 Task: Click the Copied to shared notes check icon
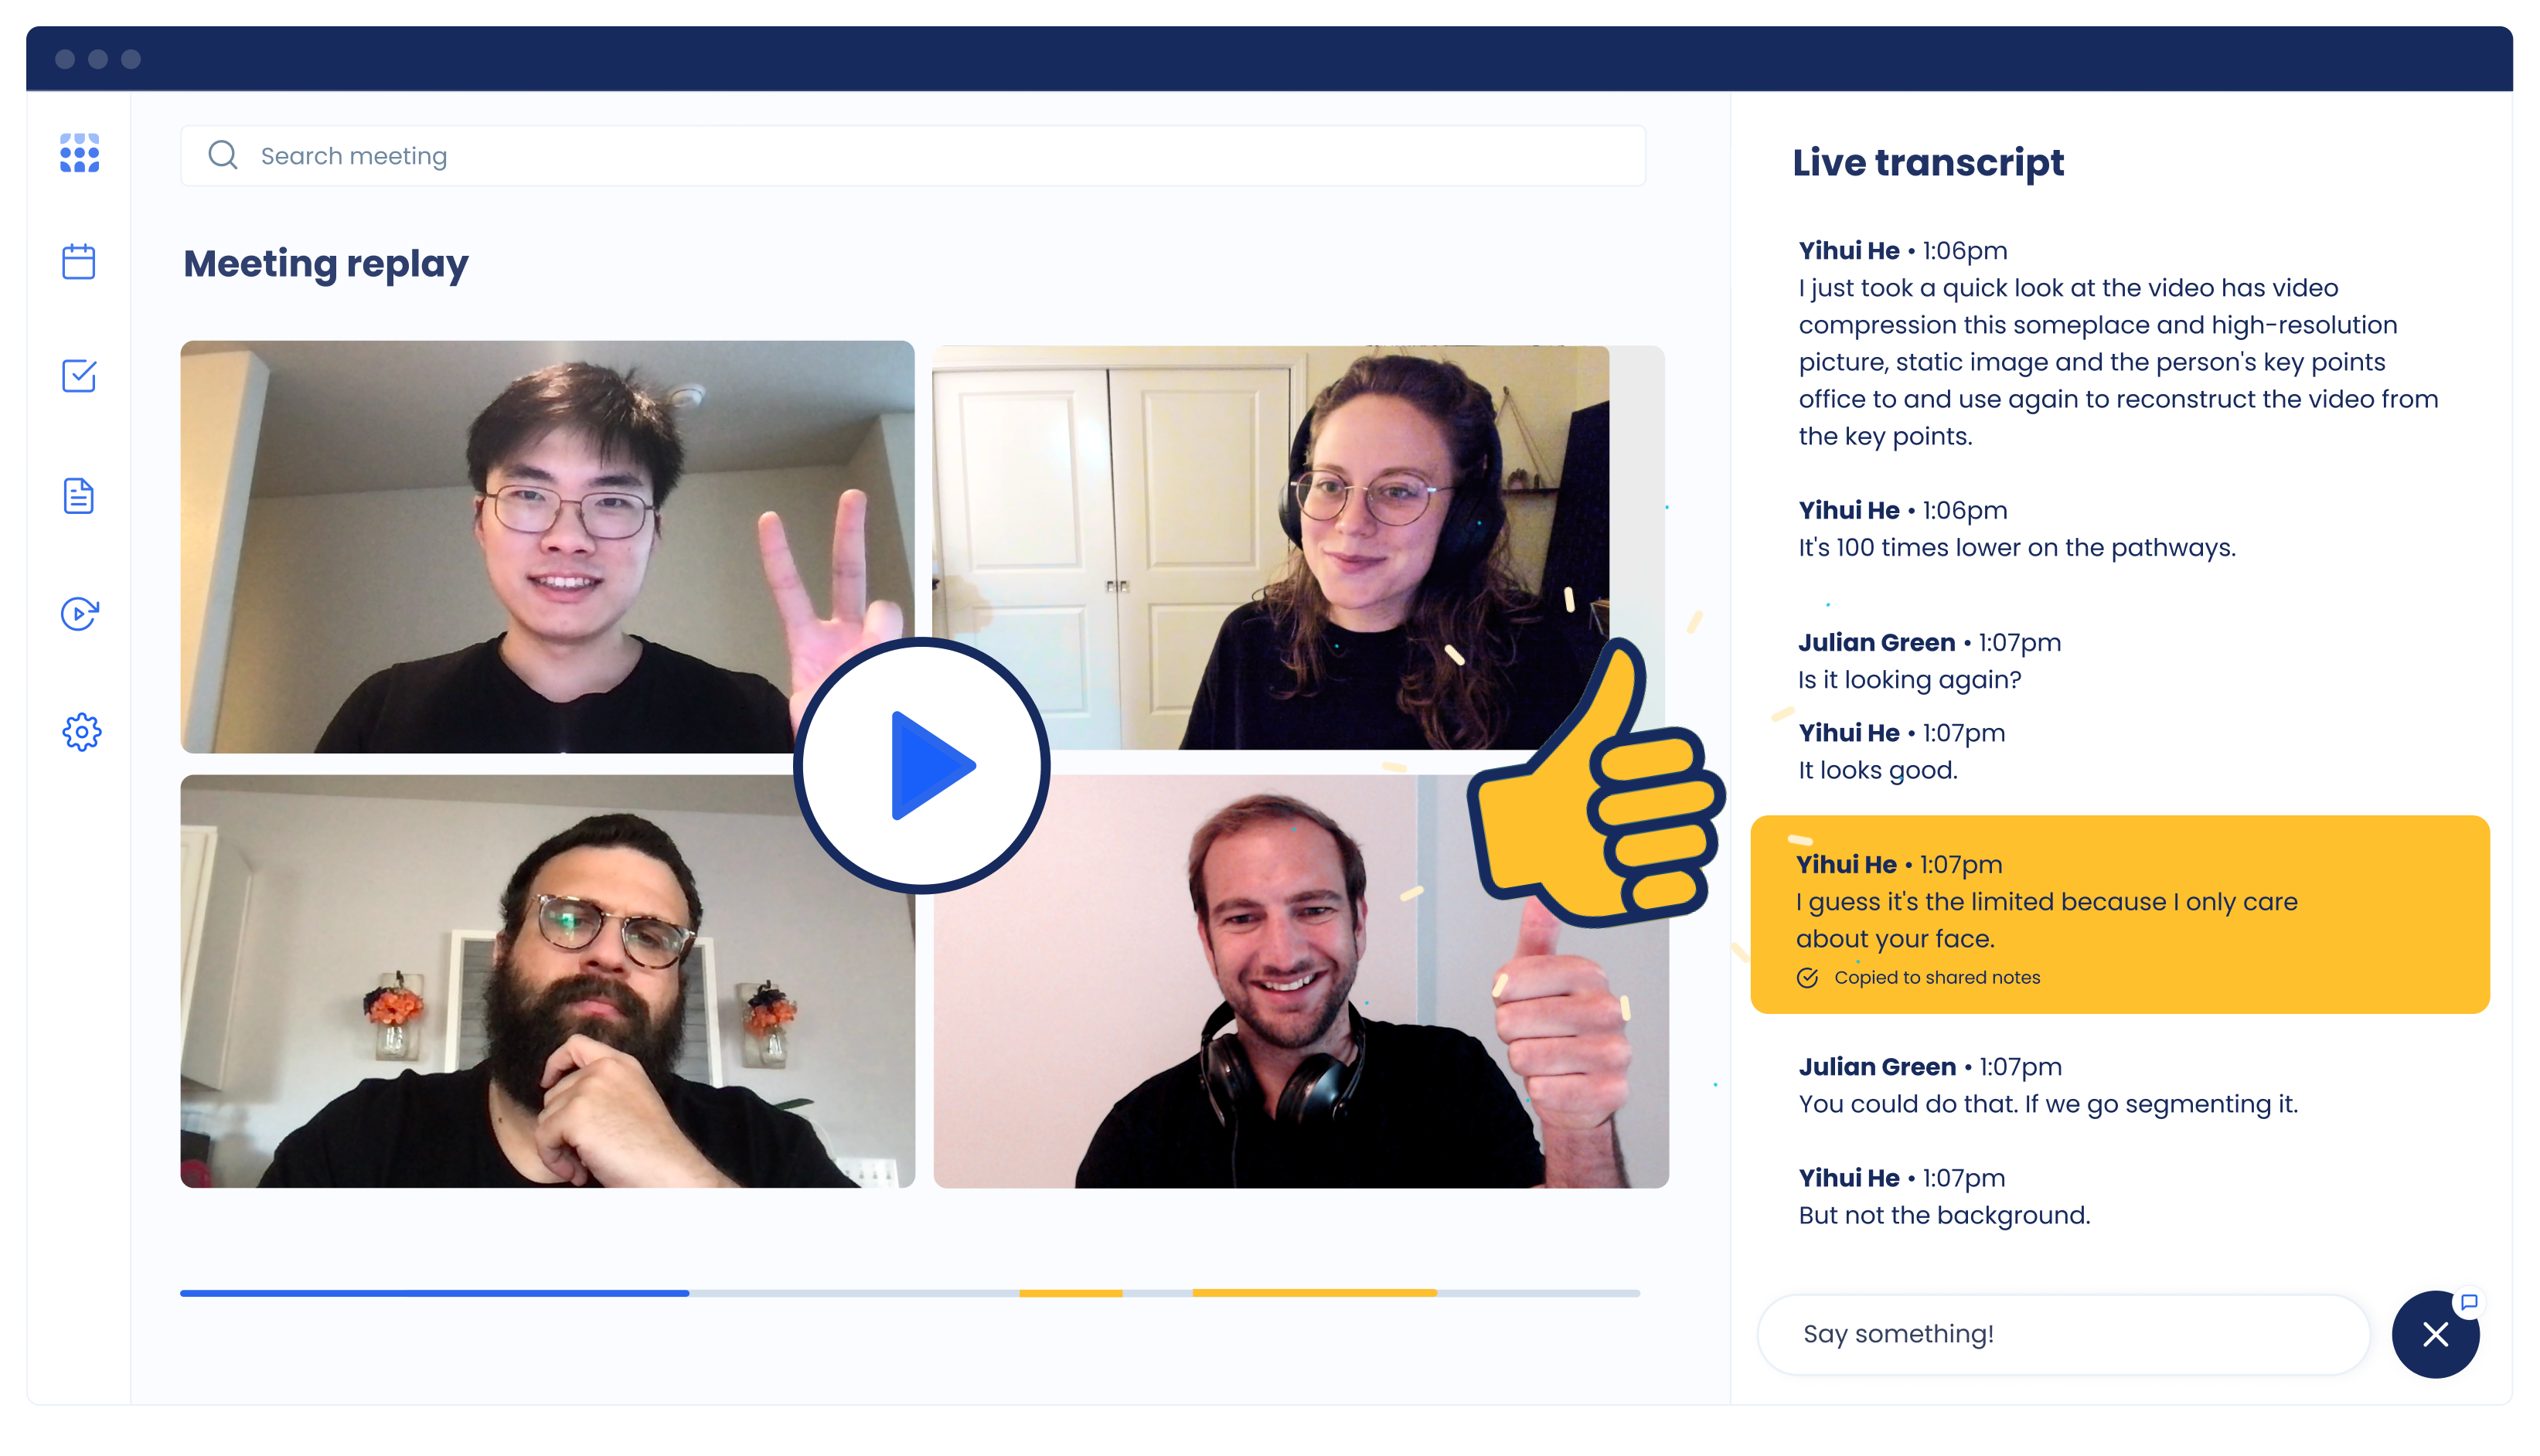click(1807, 978)
